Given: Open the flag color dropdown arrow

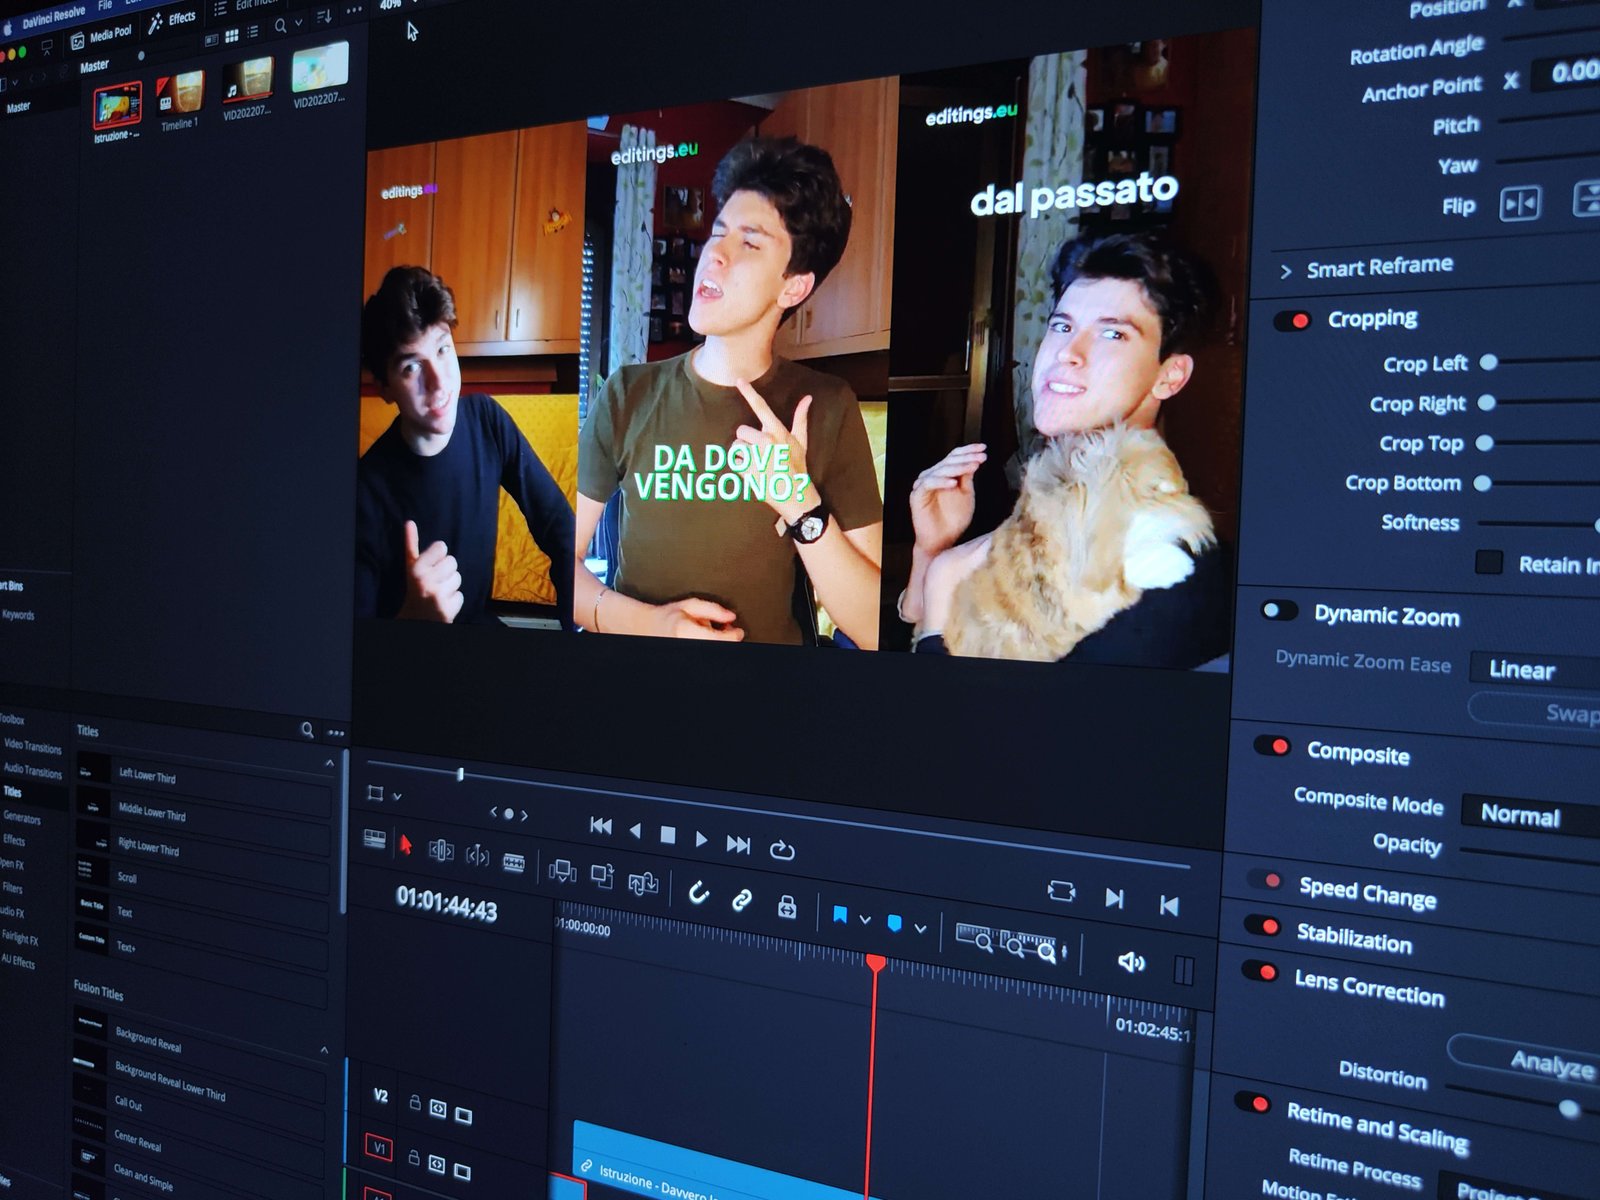Looking at the screenshot, I should tap(865, 919).
